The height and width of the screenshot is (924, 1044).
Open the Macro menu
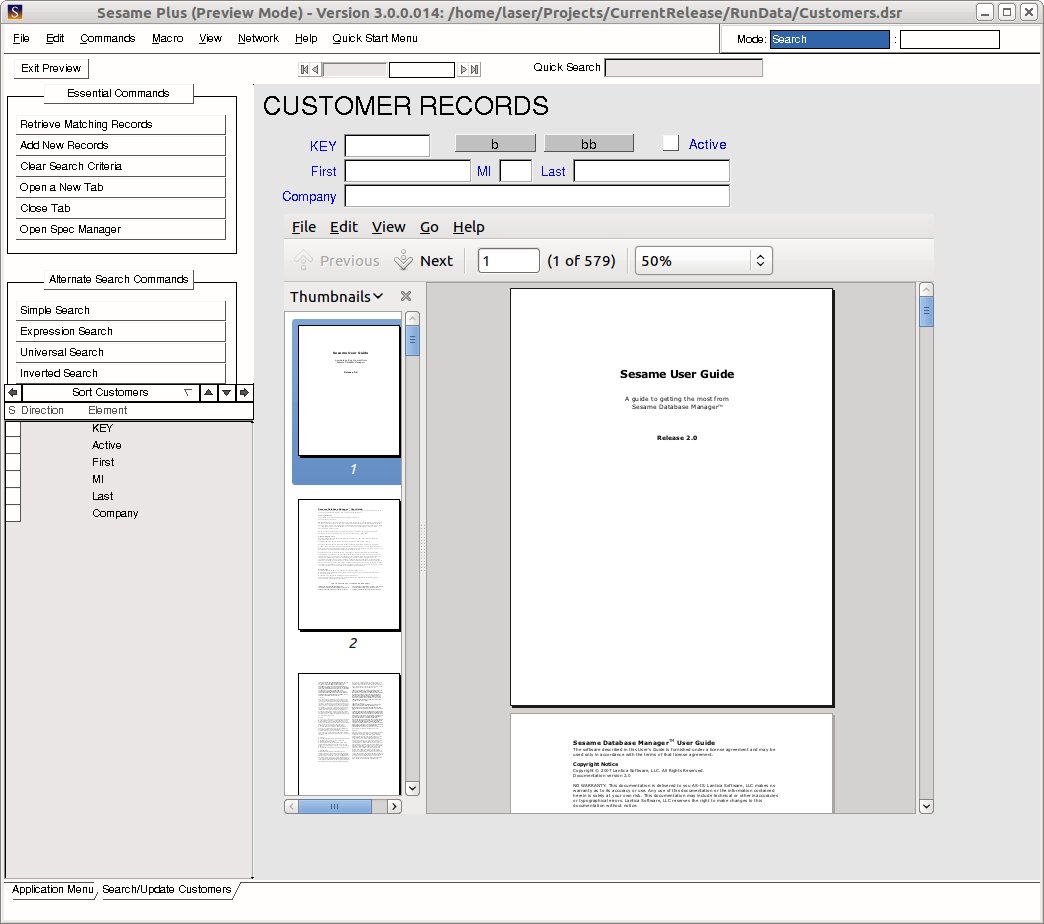tap(167, 38)
